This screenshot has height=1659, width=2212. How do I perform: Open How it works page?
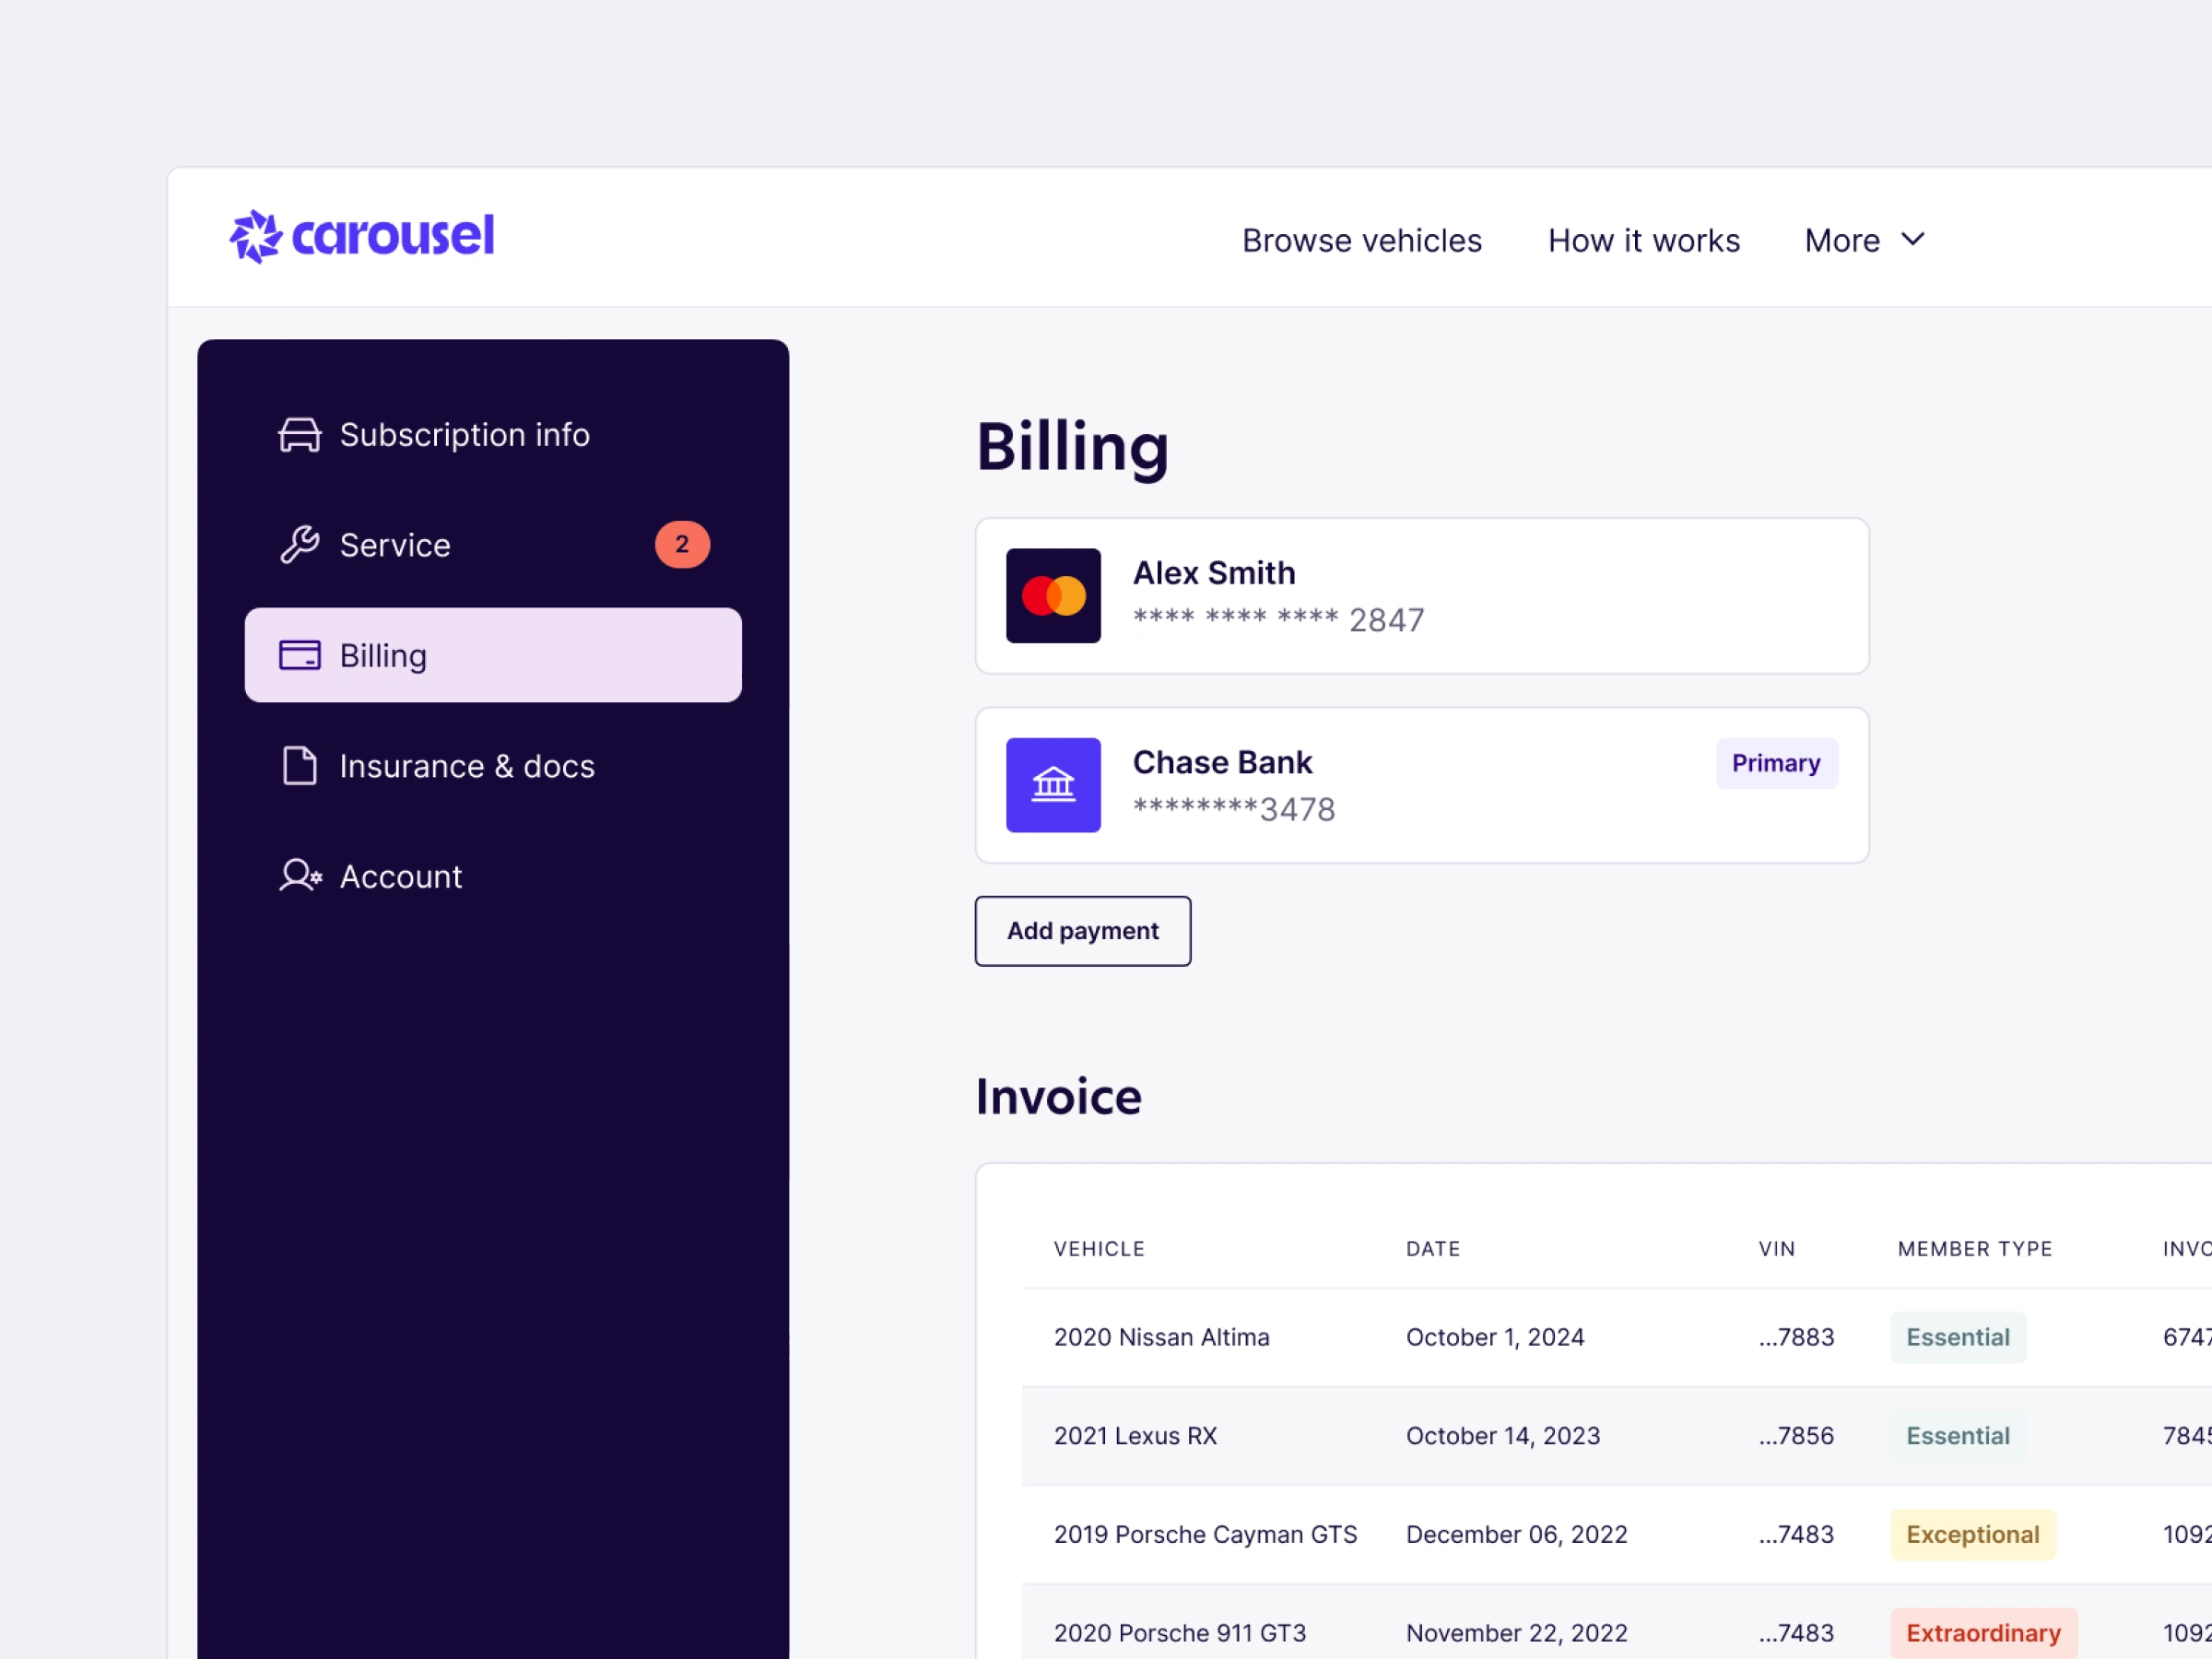coord(1643,241)
